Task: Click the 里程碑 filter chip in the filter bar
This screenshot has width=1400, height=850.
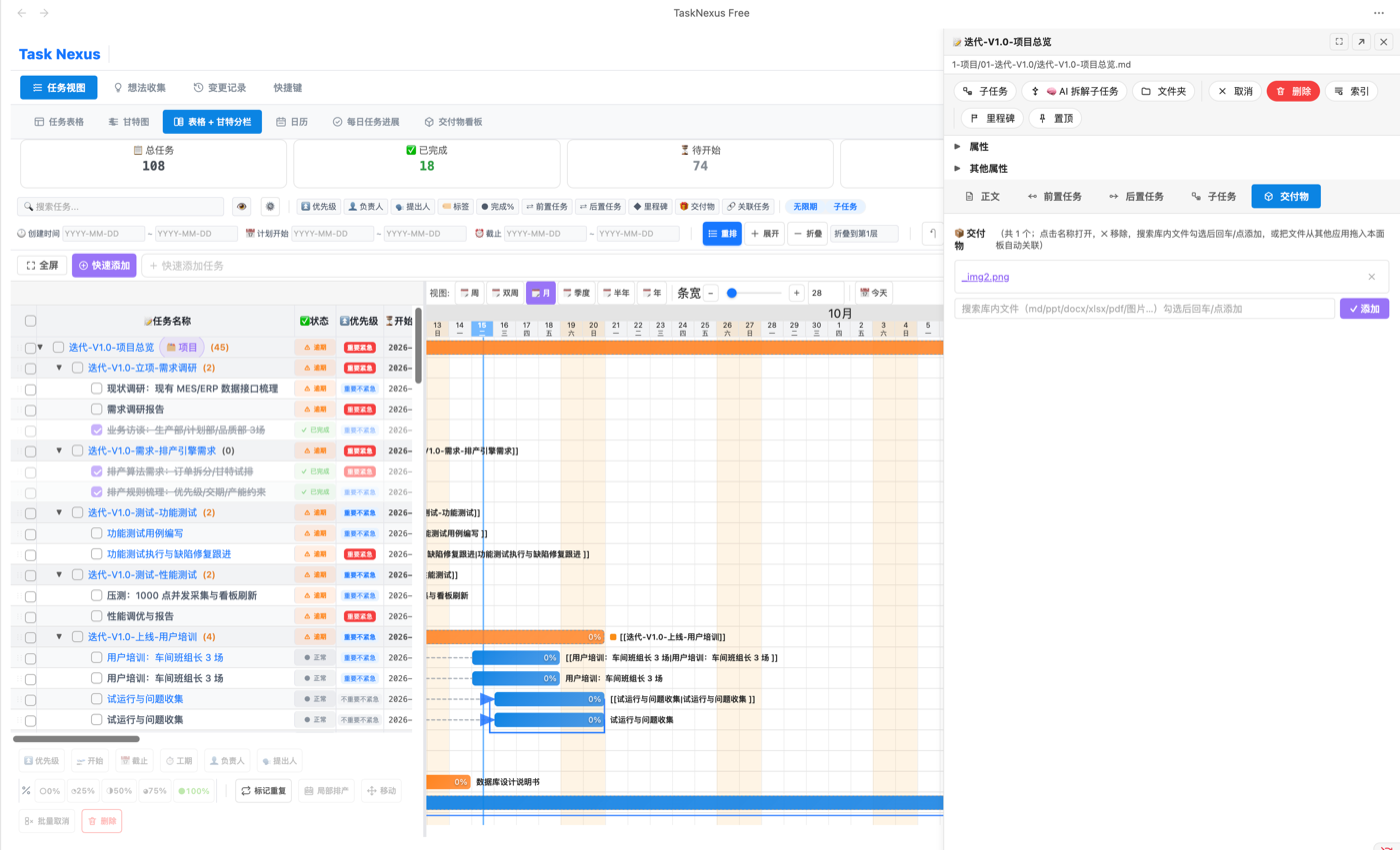Action: tap(649, 207)
